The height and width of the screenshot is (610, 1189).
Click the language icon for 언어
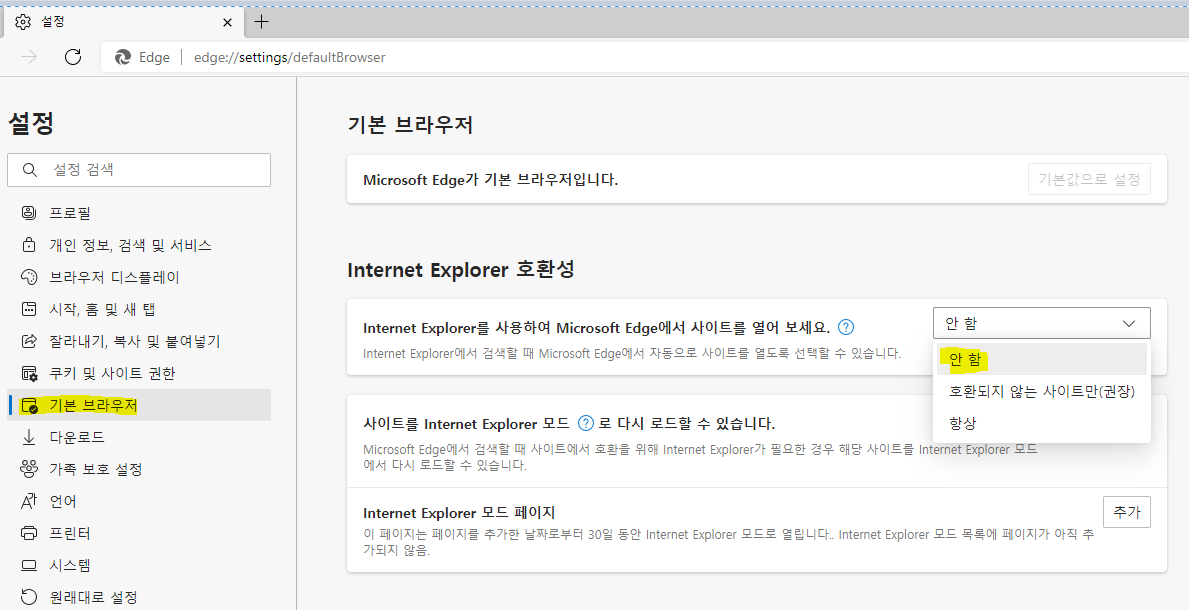(29, 501)
